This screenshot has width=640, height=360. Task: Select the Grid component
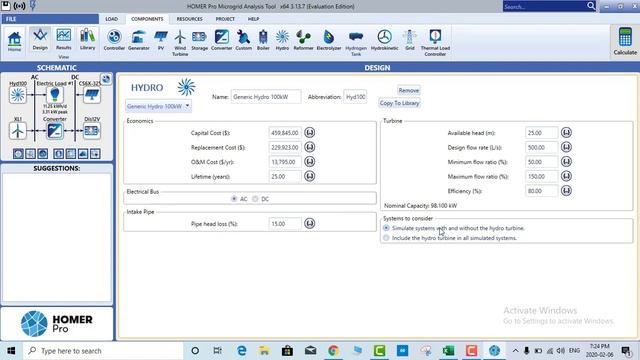(410, 40)
